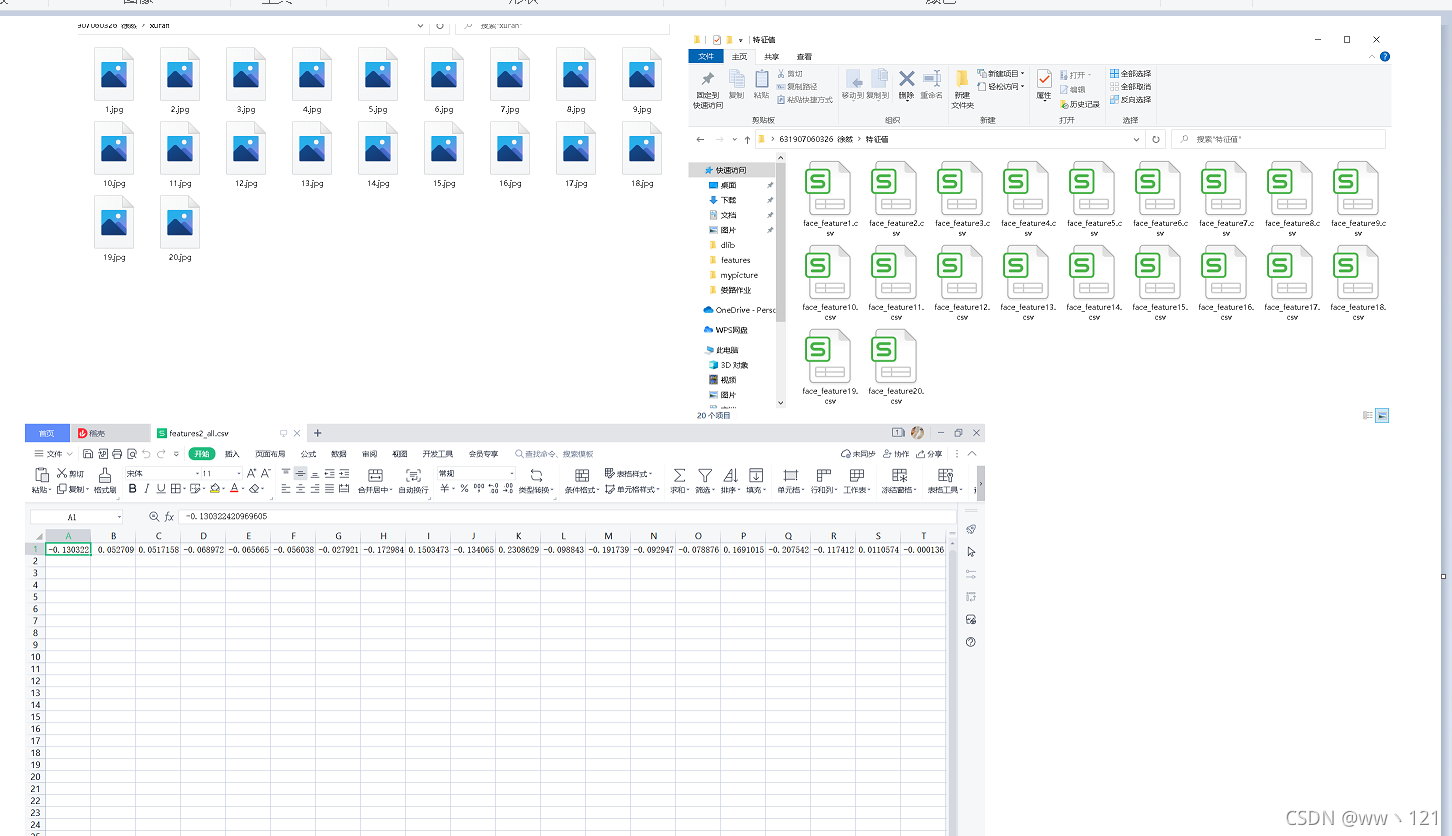This screenshot has width=1452, height=836.
Task: Click the Conditional Formatting icon
Action: 582,475
